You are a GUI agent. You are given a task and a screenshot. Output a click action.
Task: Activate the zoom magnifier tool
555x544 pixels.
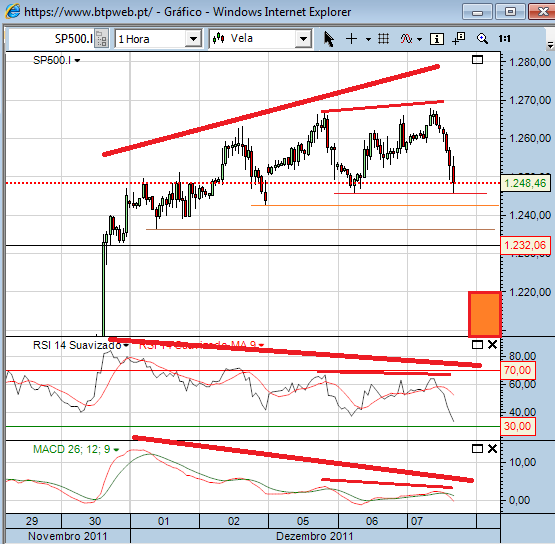tap(482, 39)
